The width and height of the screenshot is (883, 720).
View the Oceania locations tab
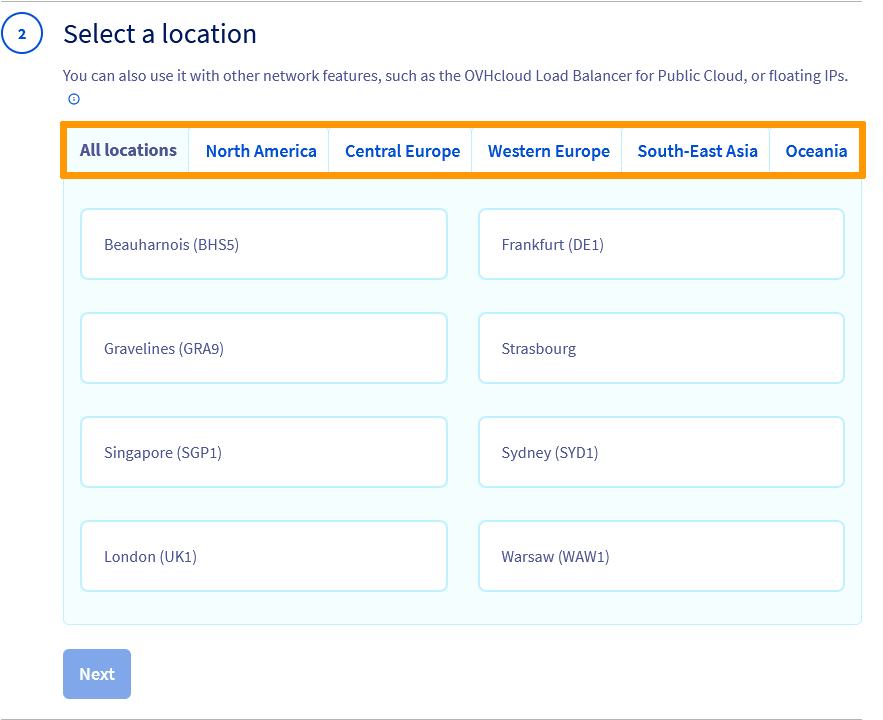click(816, 151)
